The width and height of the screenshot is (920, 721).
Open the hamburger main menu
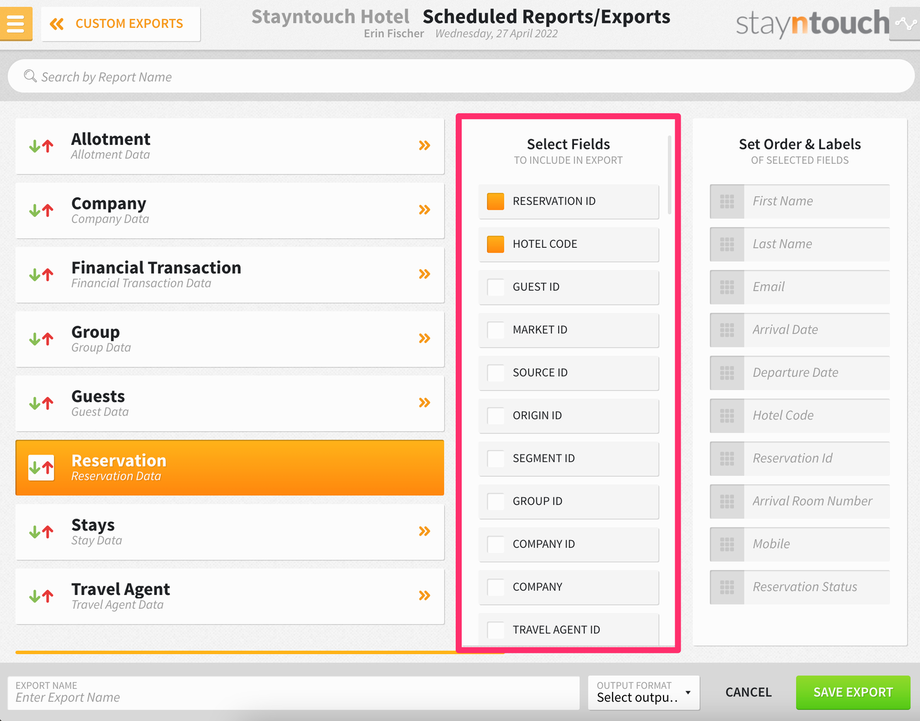pos(16,23)
